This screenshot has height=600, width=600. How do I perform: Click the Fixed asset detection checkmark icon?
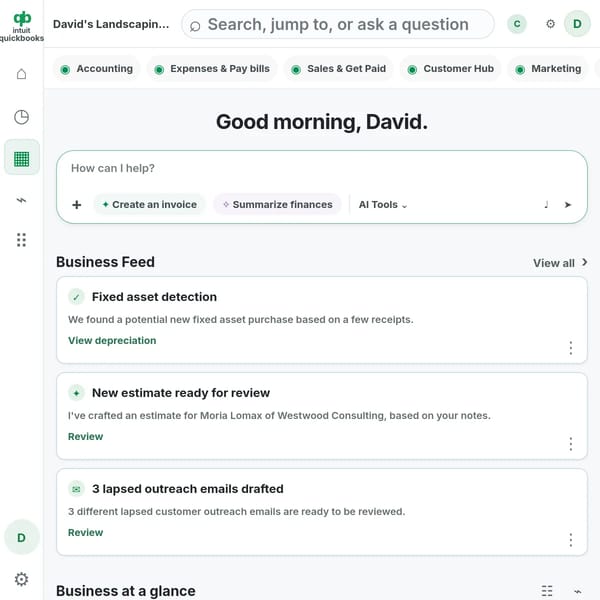pos(76,297)
